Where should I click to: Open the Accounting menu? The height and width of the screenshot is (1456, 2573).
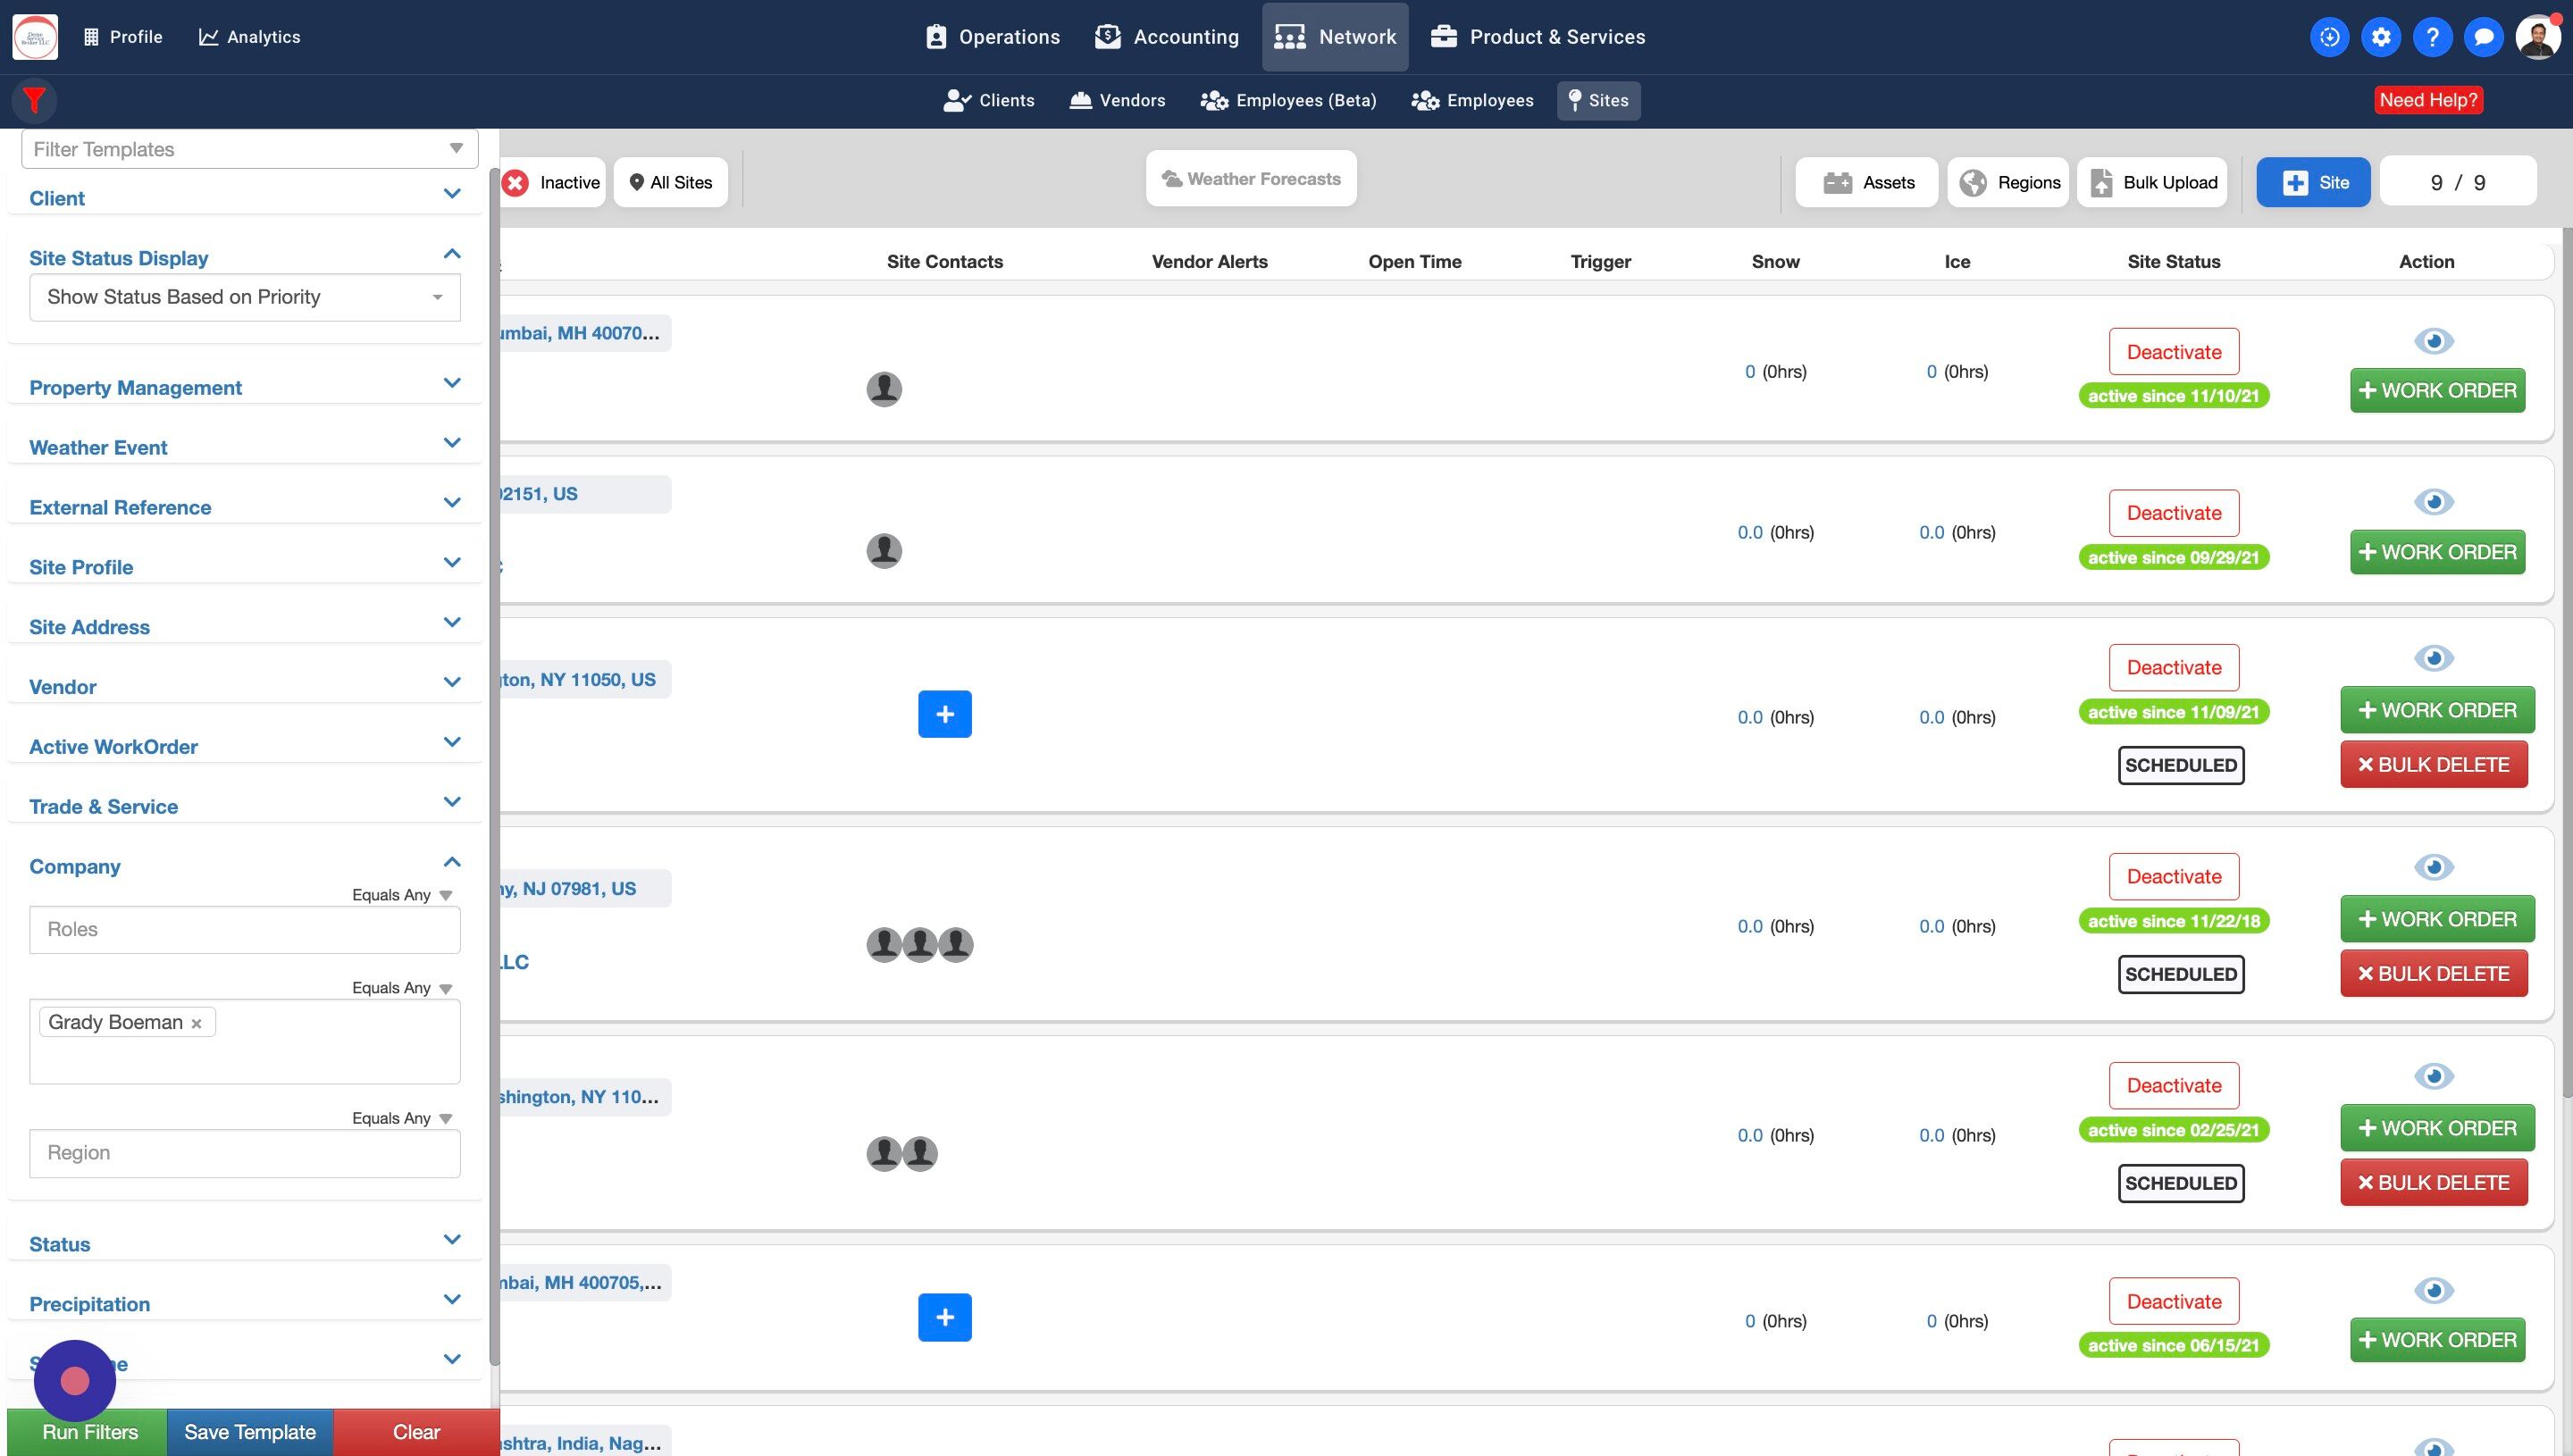[x=1167, y=37]
